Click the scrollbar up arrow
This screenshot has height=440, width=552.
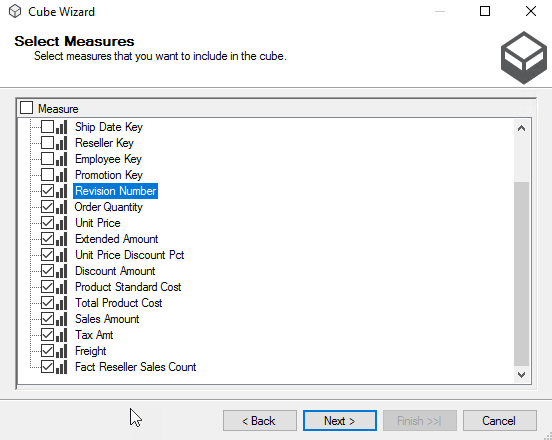521,128
